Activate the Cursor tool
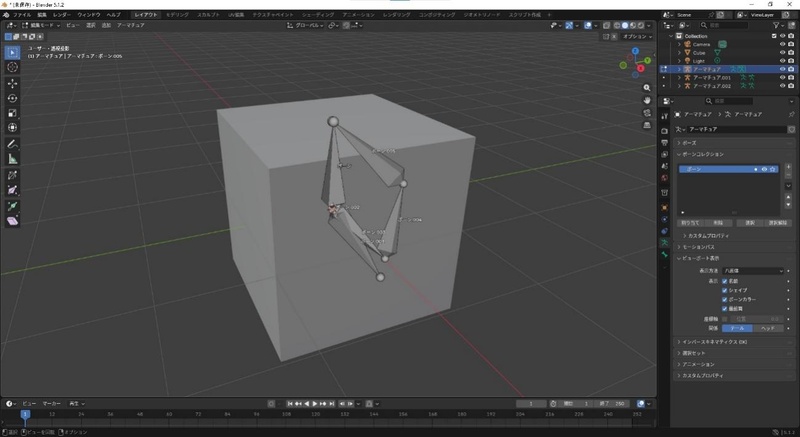800x437 pixels. [x=13, y=67]
